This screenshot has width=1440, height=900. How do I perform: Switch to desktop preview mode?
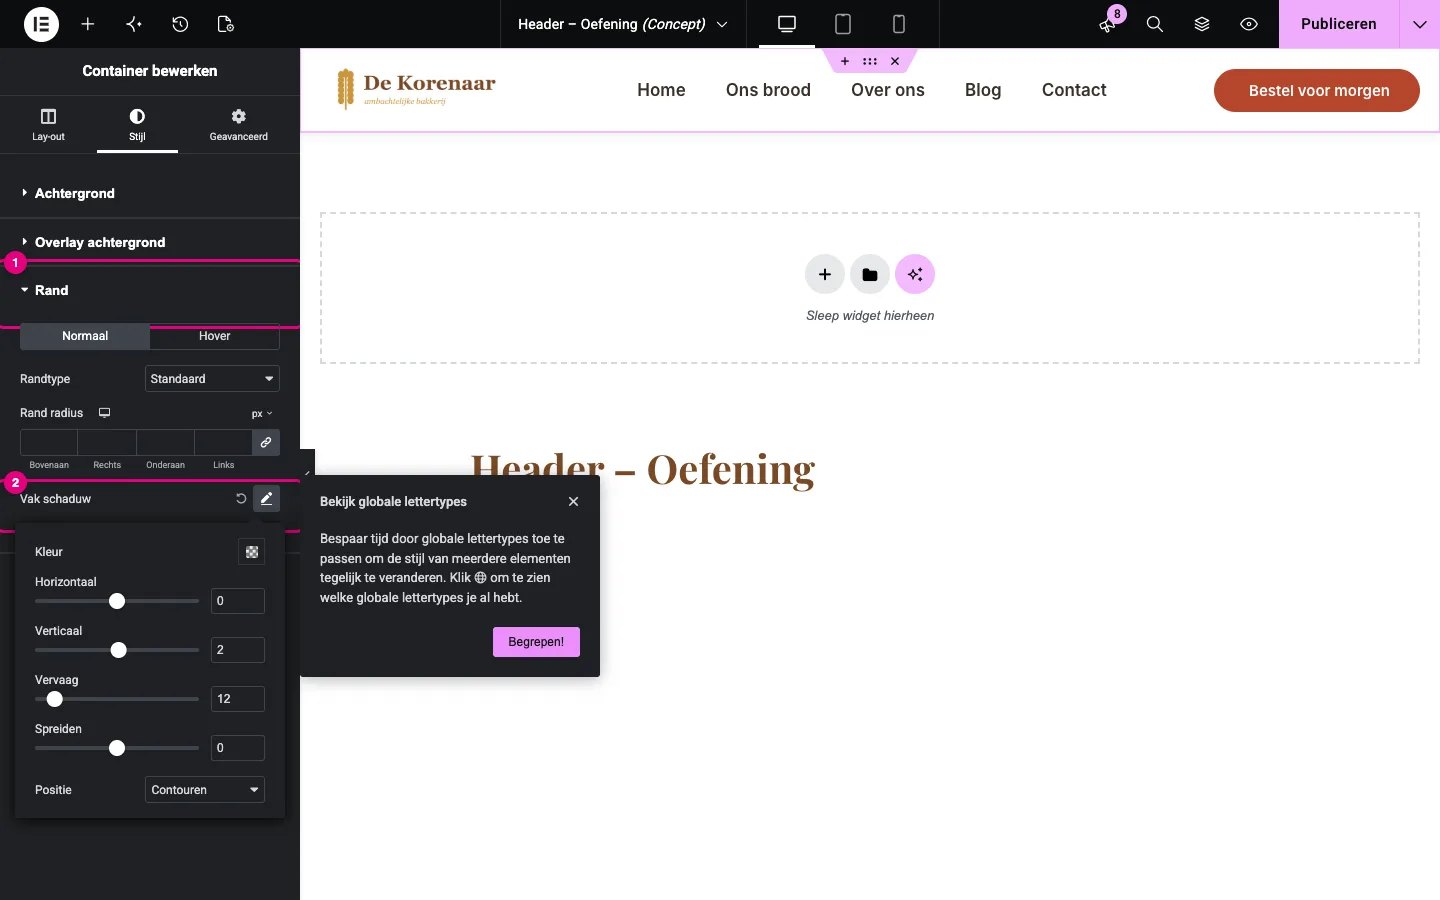point(787,24)
